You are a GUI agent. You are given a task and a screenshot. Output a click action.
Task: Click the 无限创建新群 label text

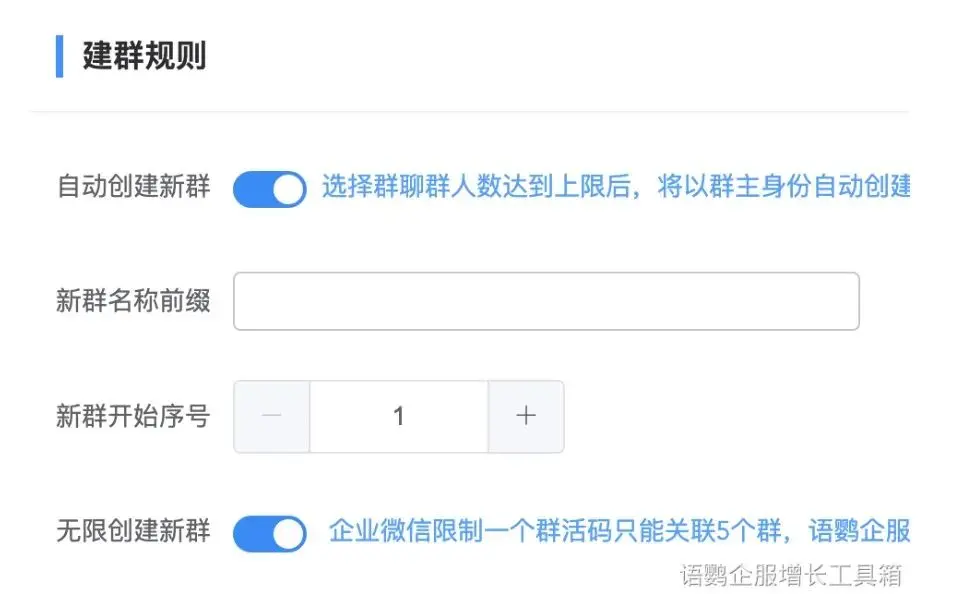click(x=133, y=531)
